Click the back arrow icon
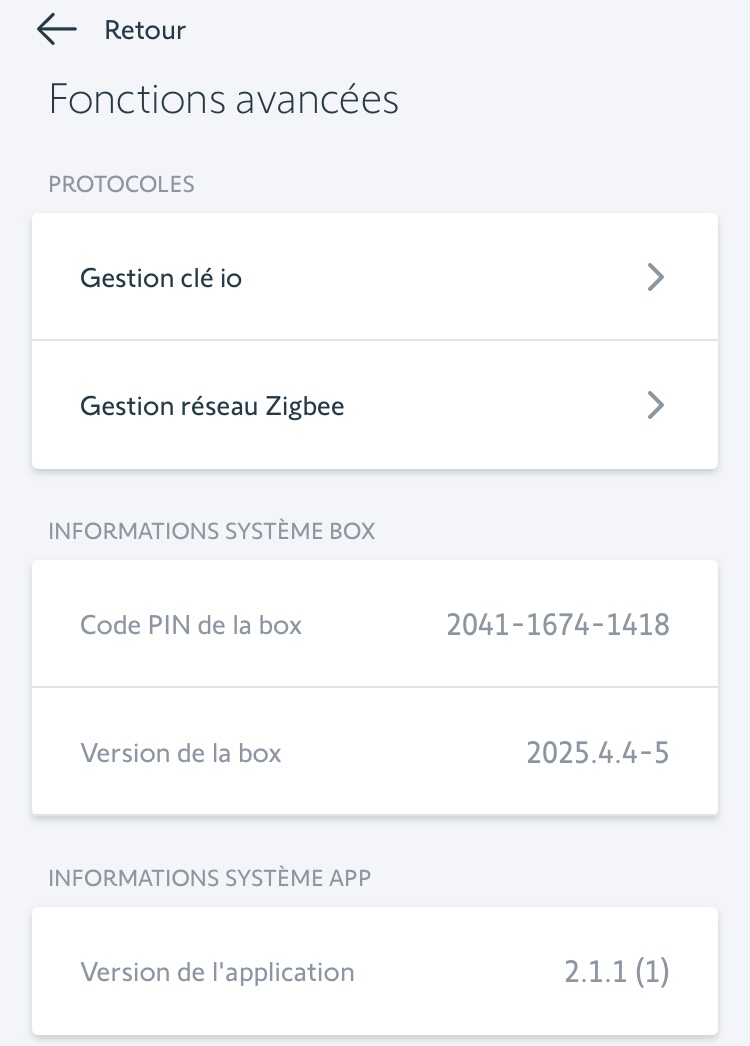The width and height of the screenshot is (750, 1046). (x=56, y=30)
